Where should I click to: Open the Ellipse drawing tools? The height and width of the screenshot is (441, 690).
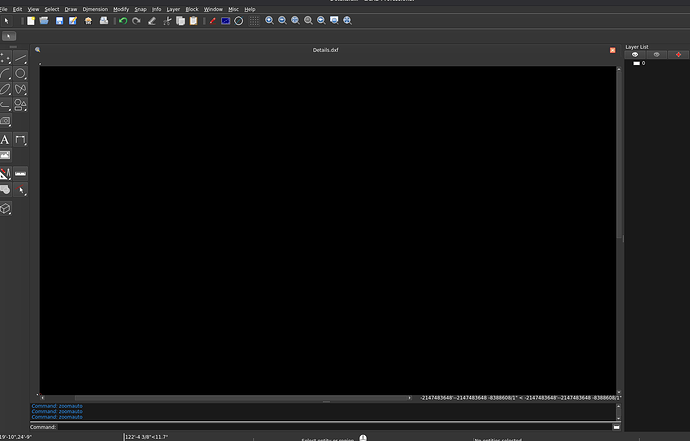[5, 89]
